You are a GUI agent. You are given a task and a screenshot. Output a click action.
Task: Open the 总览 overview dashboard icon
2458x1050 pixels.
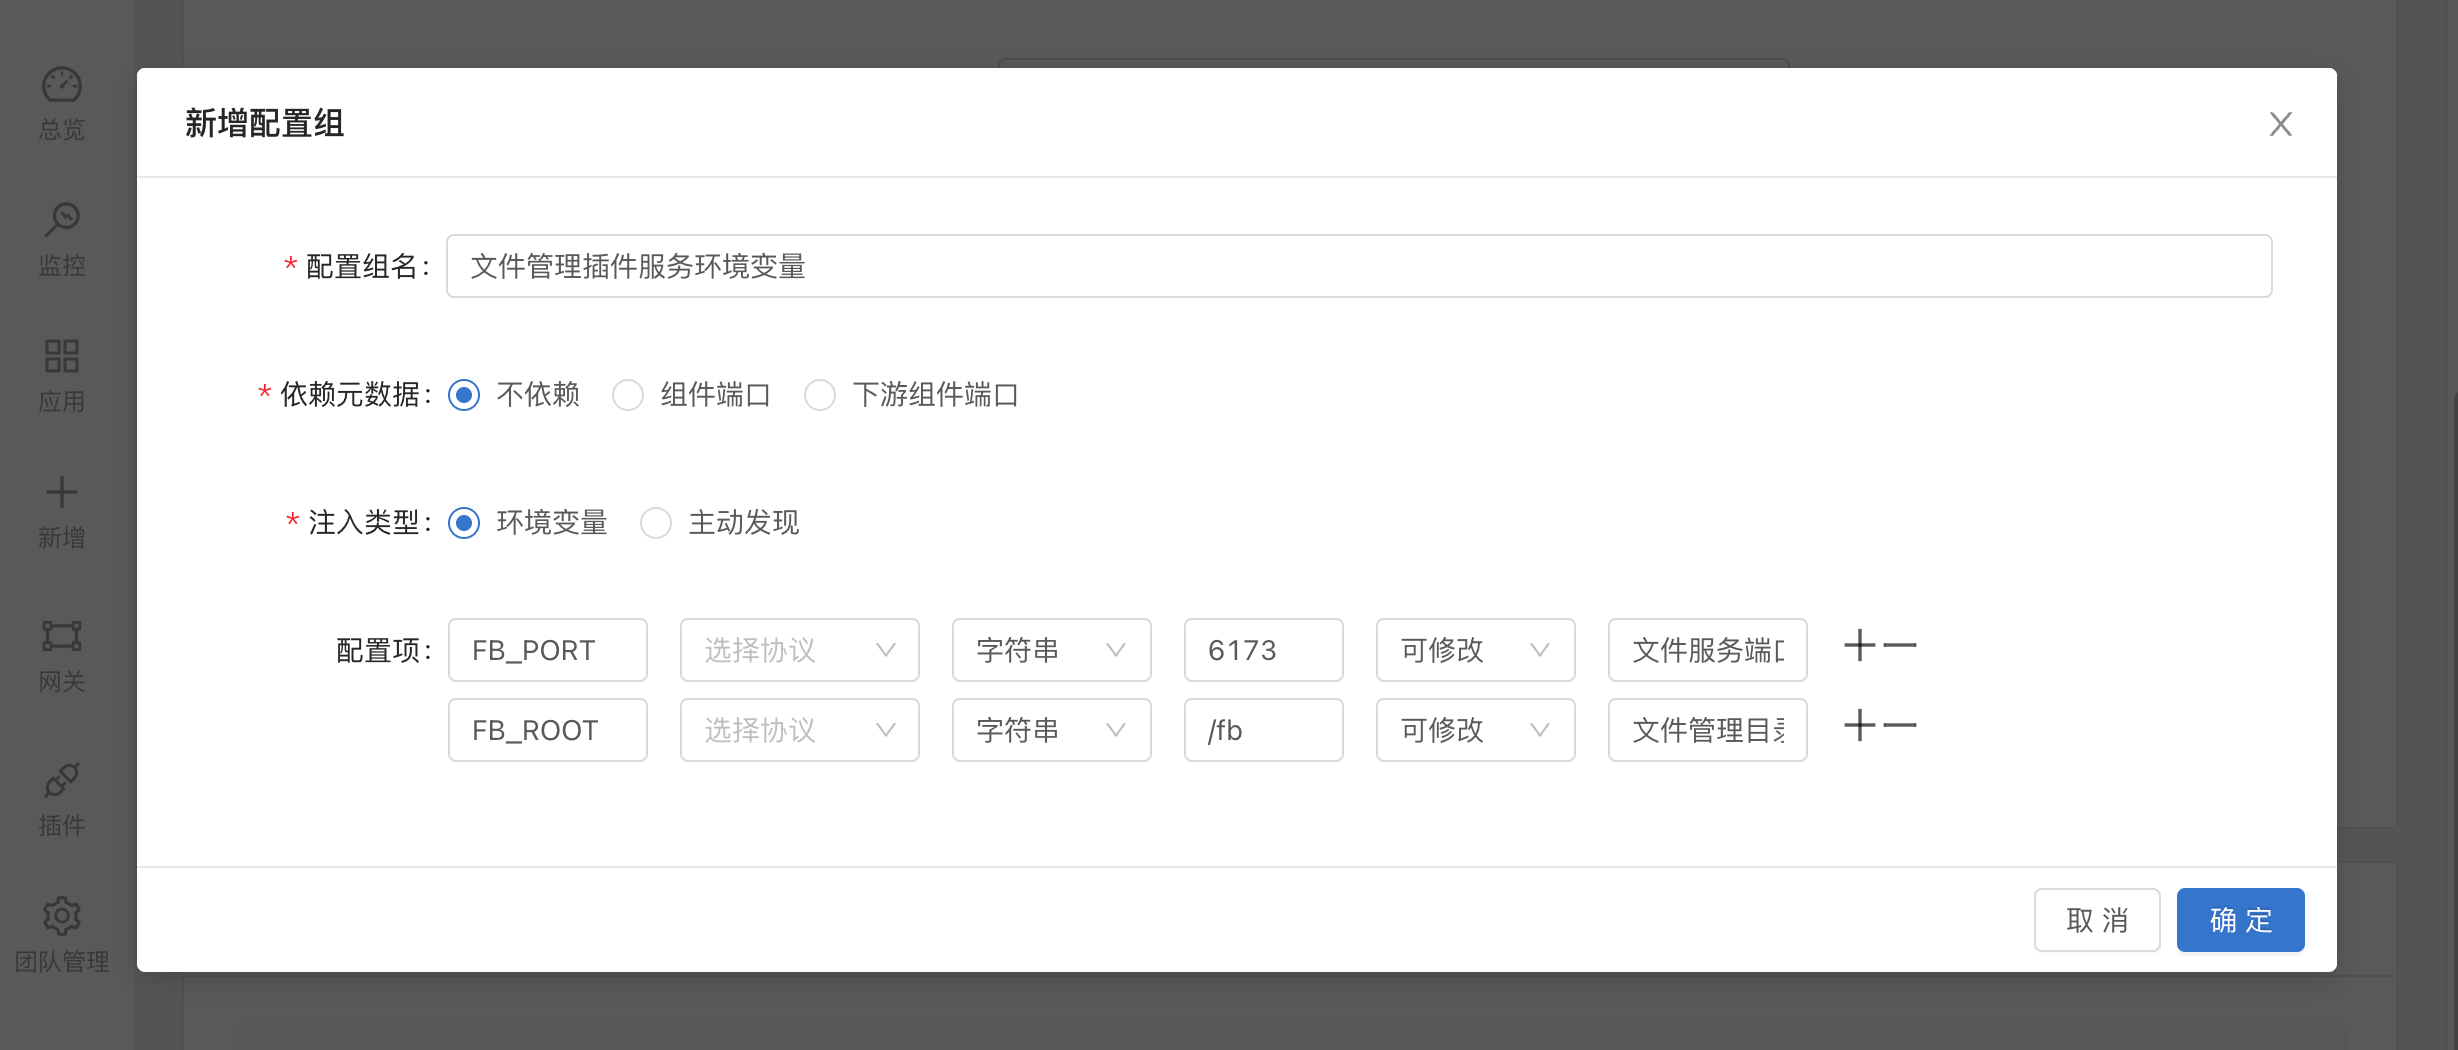point(62,86)
